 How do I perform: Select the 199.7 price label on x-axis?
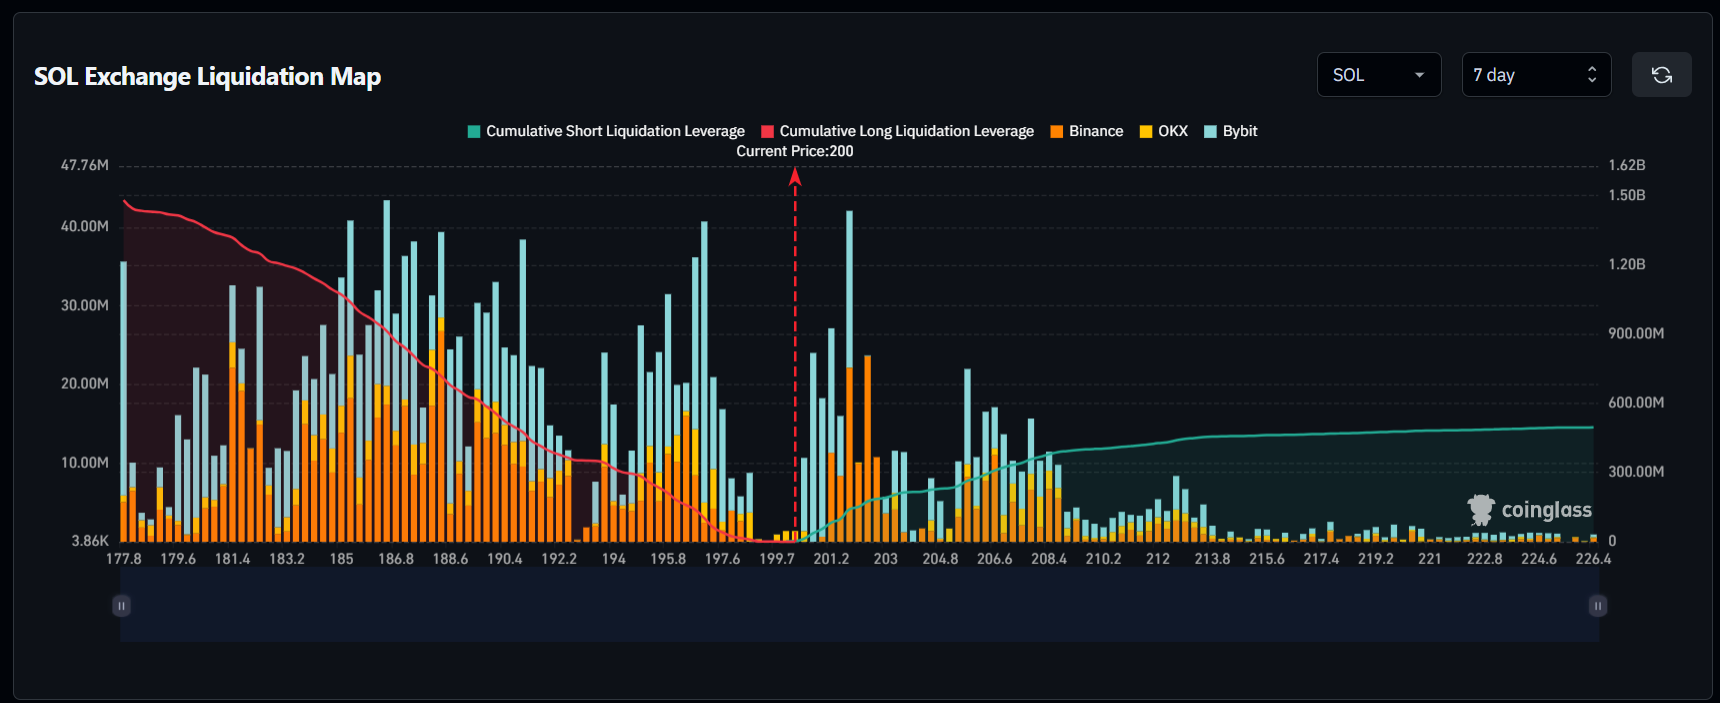776,559
